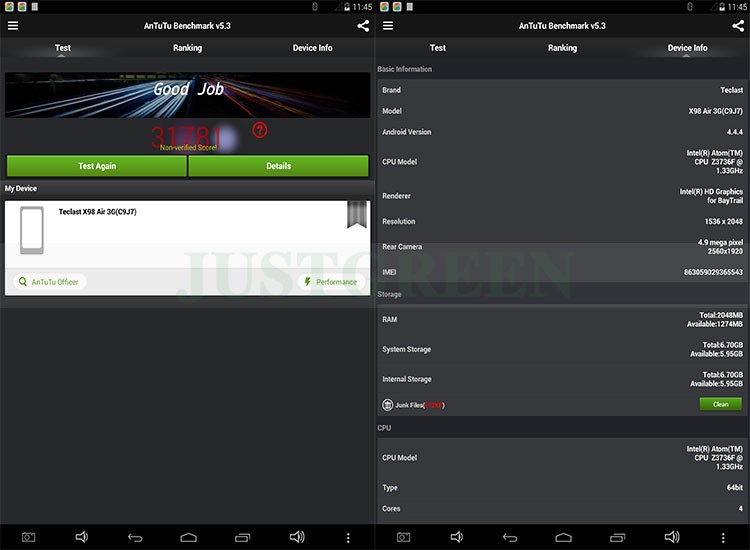This screenshot has height=550, width=750.
Task: Click the Details button
Action: (278, 166)
